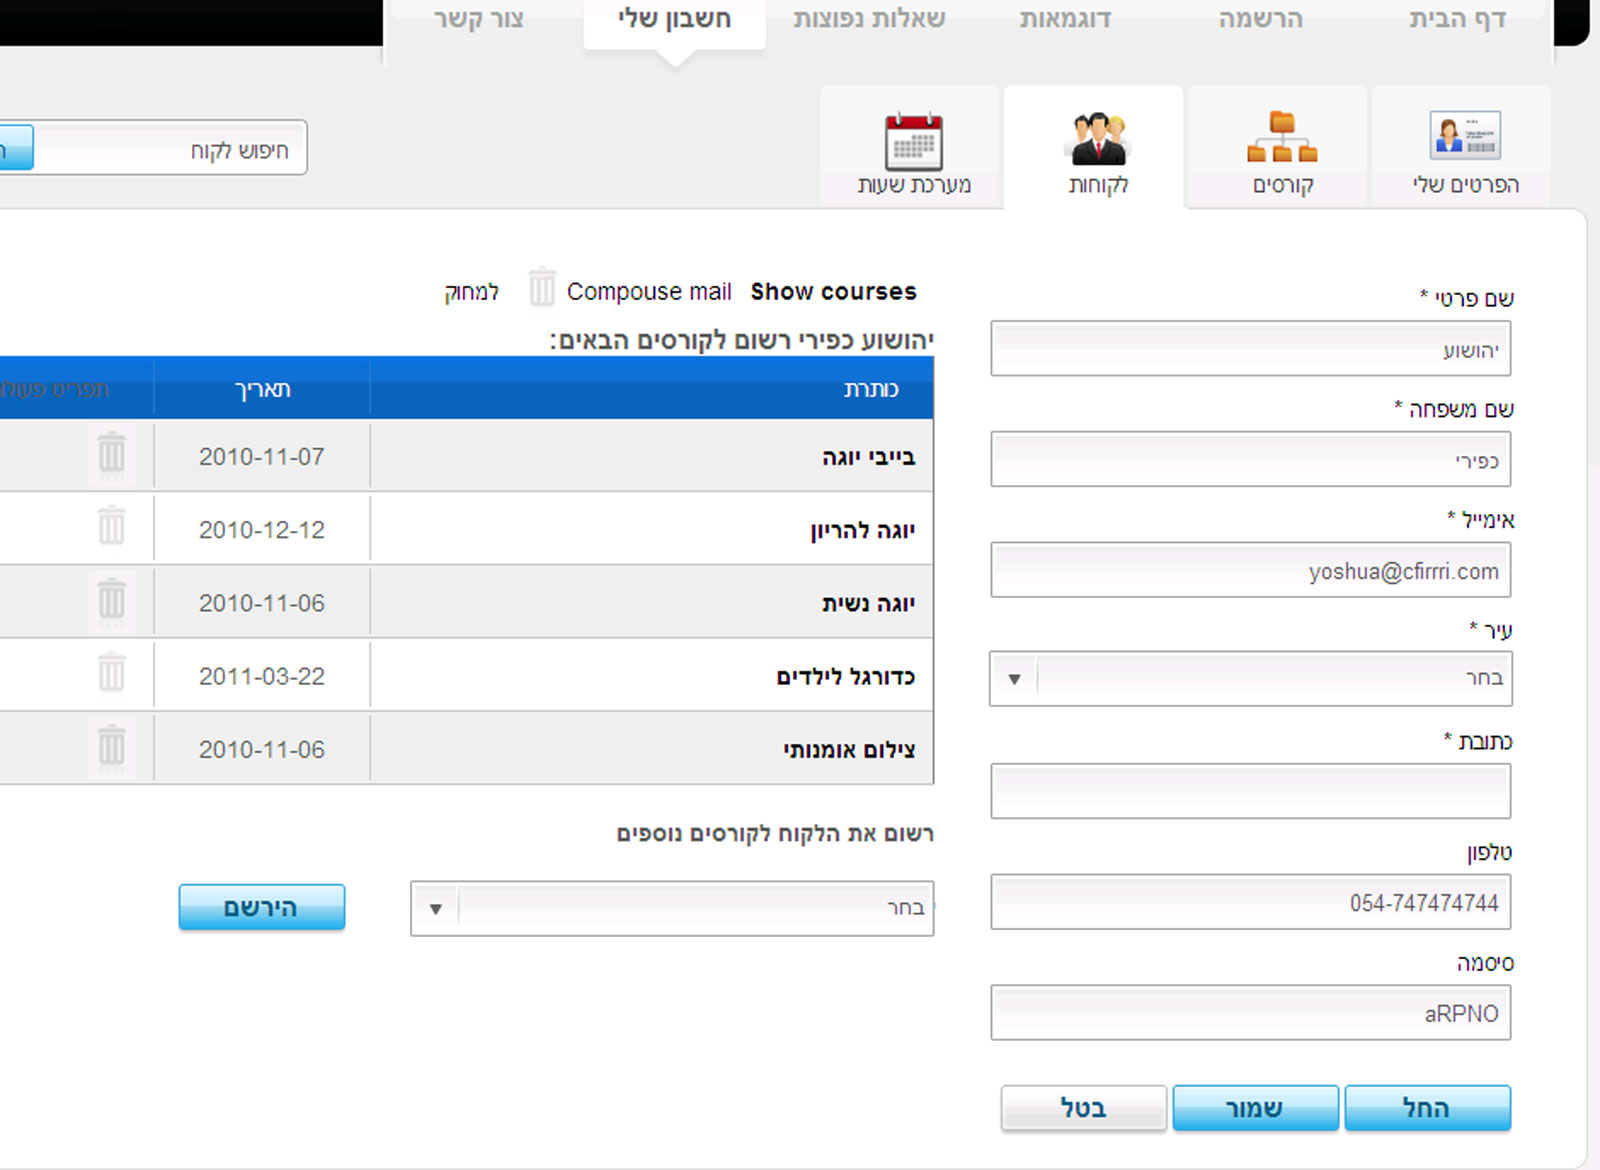Open the הפרטים שלי profile card icon

[x=1465, y=136]
